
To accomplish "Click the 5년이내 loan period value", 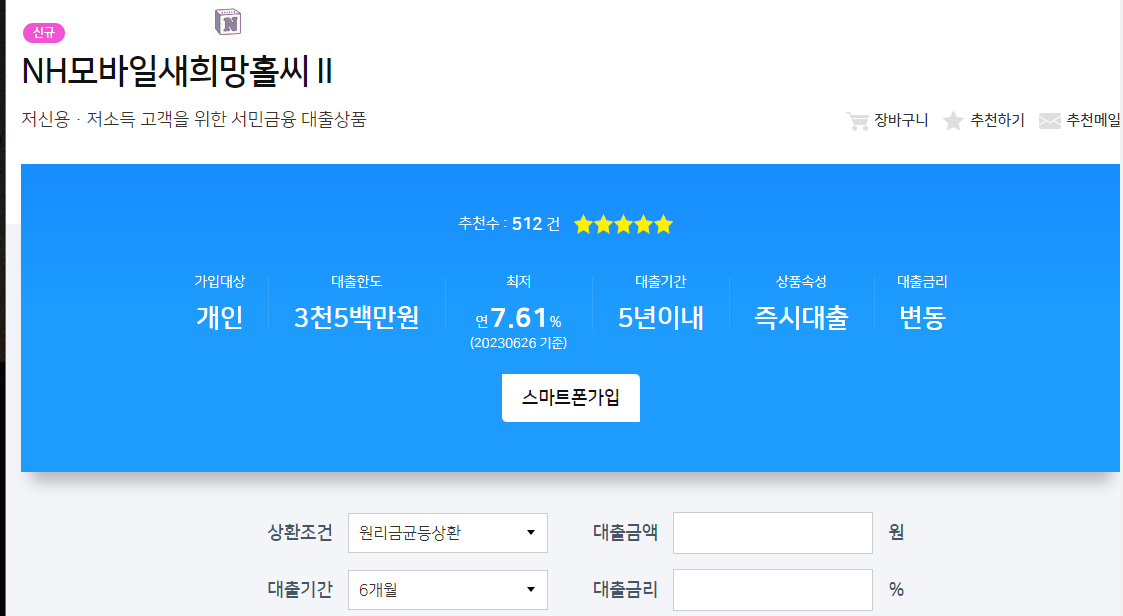I will [661, 317].
